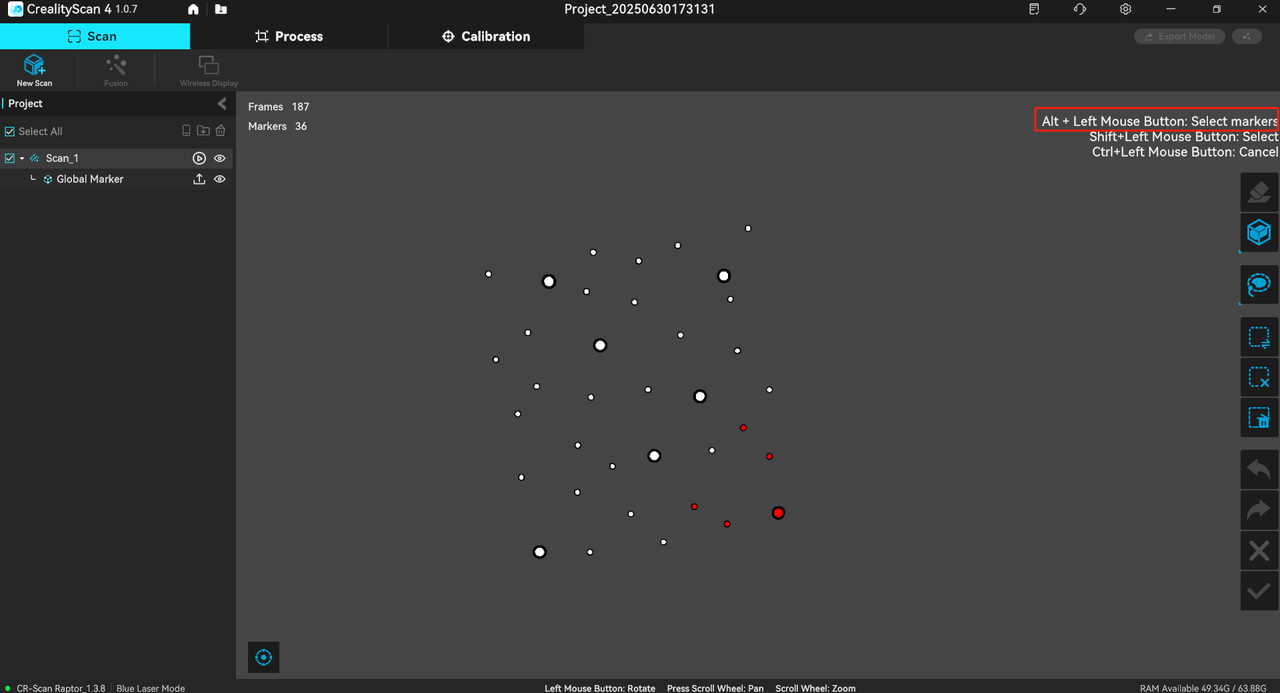The width and height of the screenshot is (1280, 693).
Task: Open the Calibration tab
Action: point(486,36)
